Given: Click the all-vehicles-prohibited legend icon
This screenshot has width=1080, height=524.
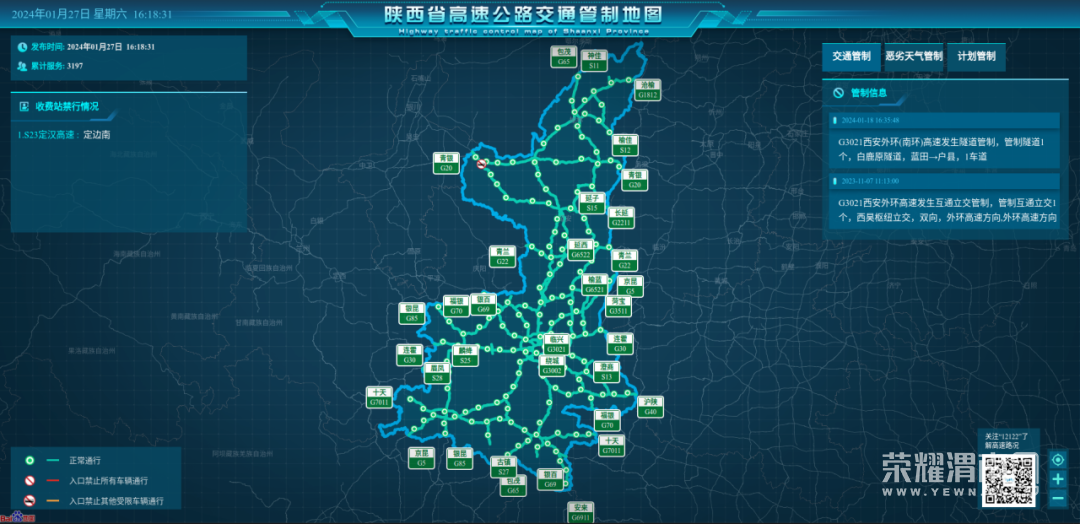Looking at the screenshot, I should 30,481.
